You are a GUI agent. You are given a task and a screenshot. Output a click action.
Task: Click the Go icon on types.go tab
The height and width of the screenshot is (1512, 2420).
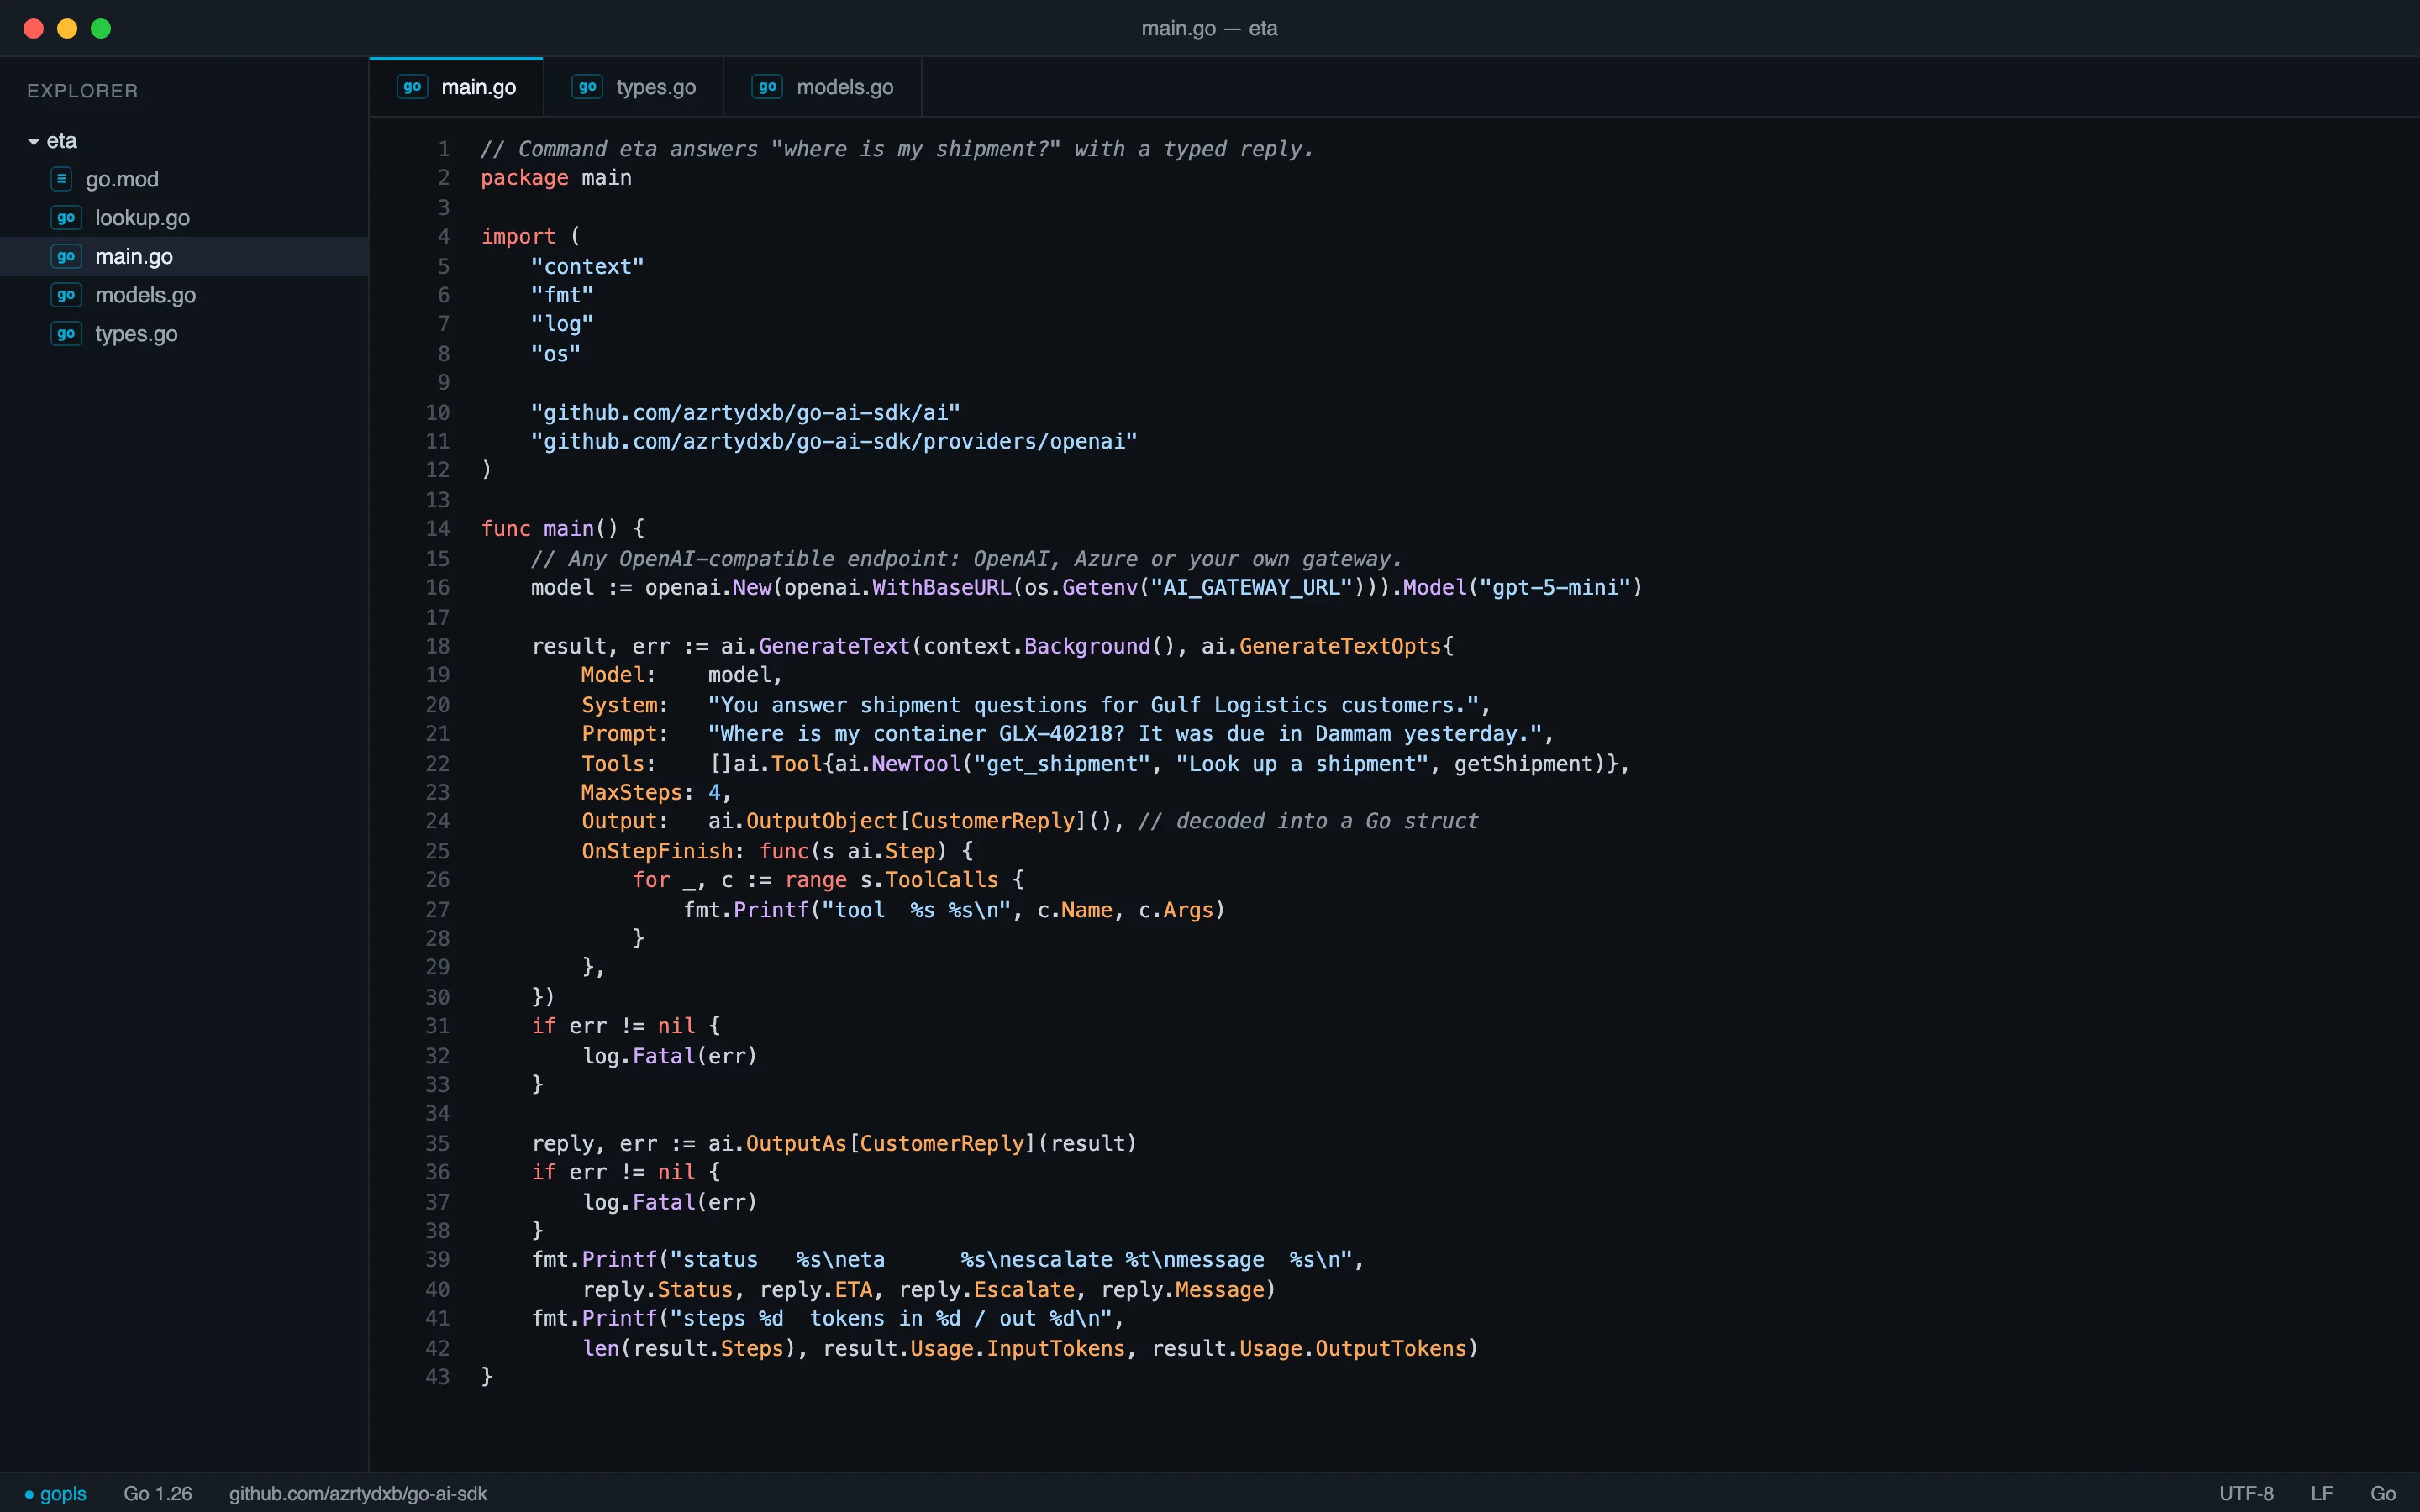click(x=587, y=87)
